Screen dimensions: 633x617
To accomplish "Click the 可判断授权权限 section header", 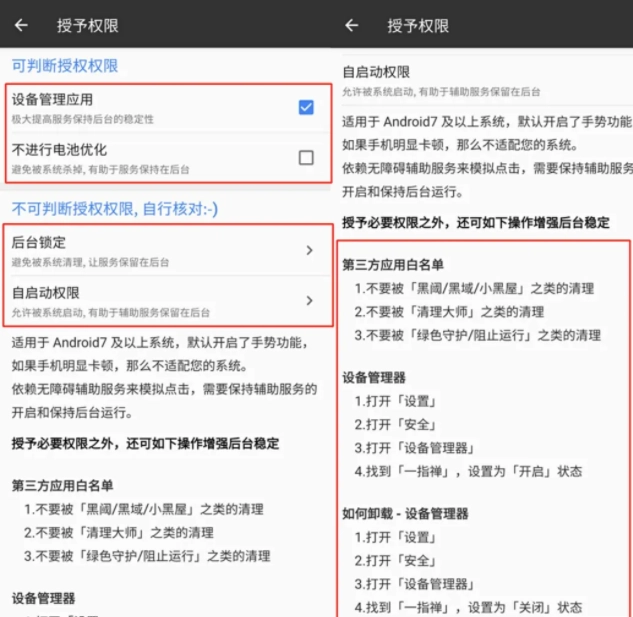I will tap(65, 66).
